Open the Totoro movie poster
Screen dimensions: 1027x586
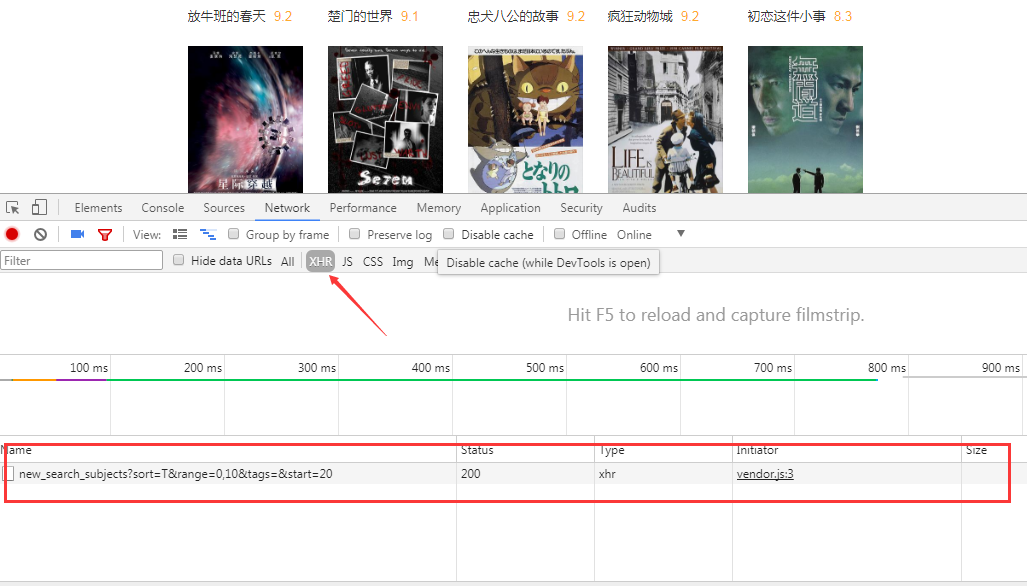point(525,119)
